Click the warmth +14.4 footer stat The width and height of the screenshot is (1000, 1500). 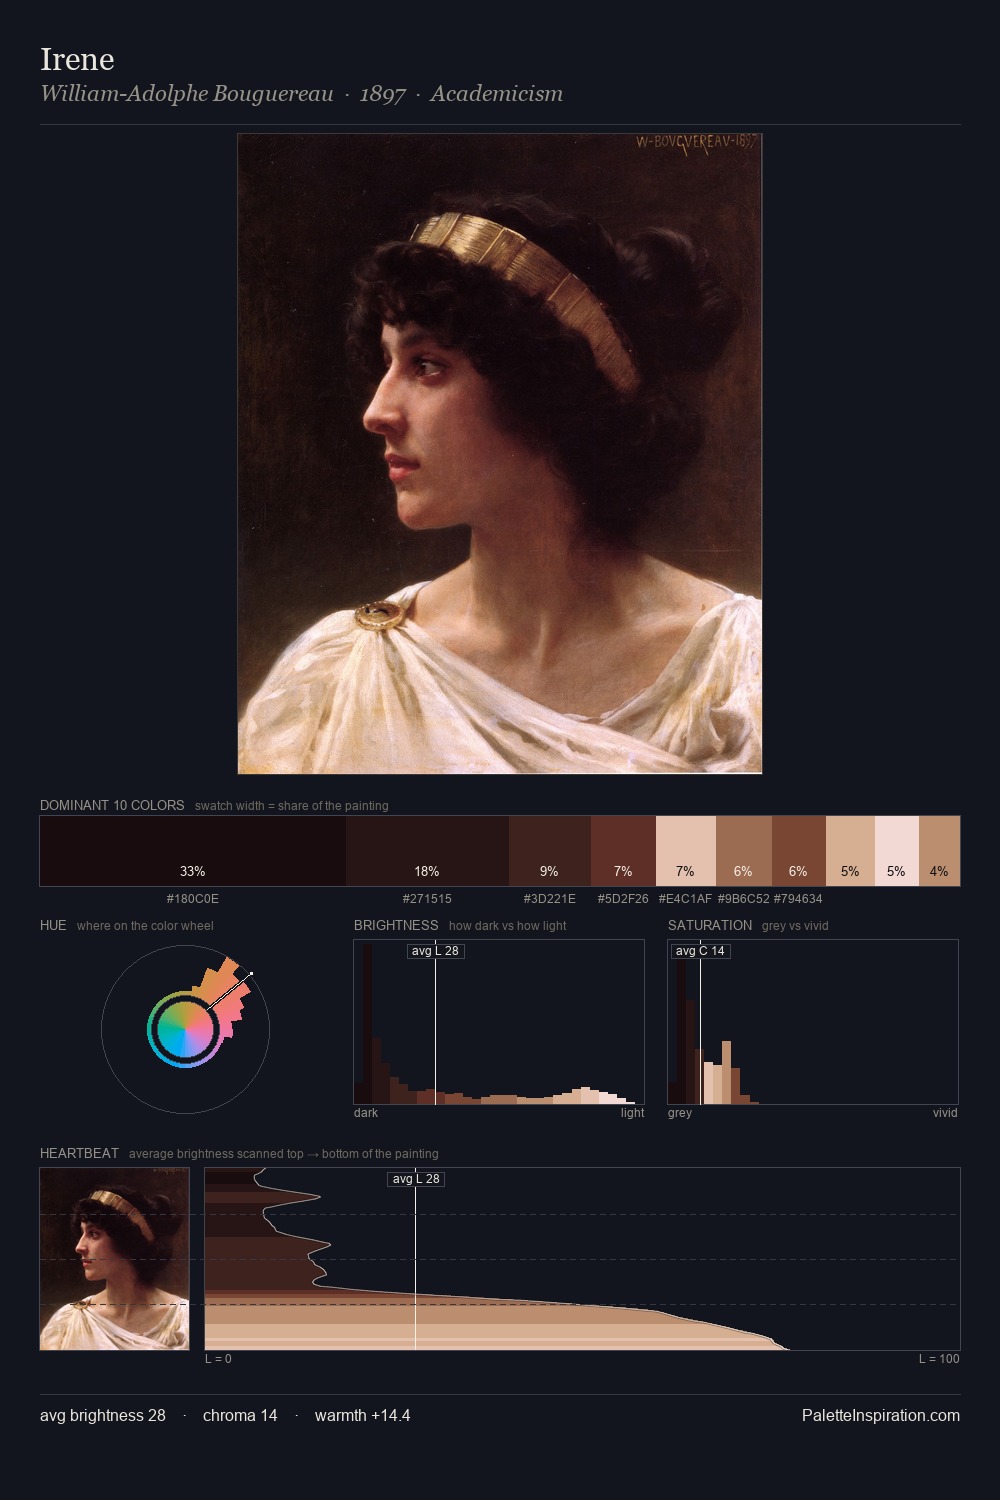pyautogui.click(x=363, y=1415)
